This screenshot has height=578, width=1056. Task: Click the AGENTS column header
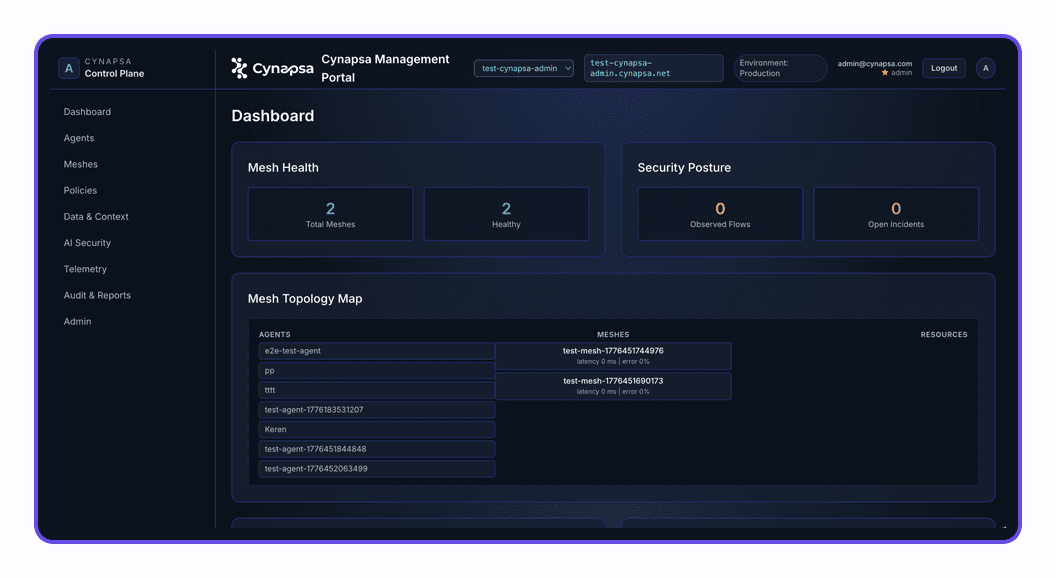[275, 334]
